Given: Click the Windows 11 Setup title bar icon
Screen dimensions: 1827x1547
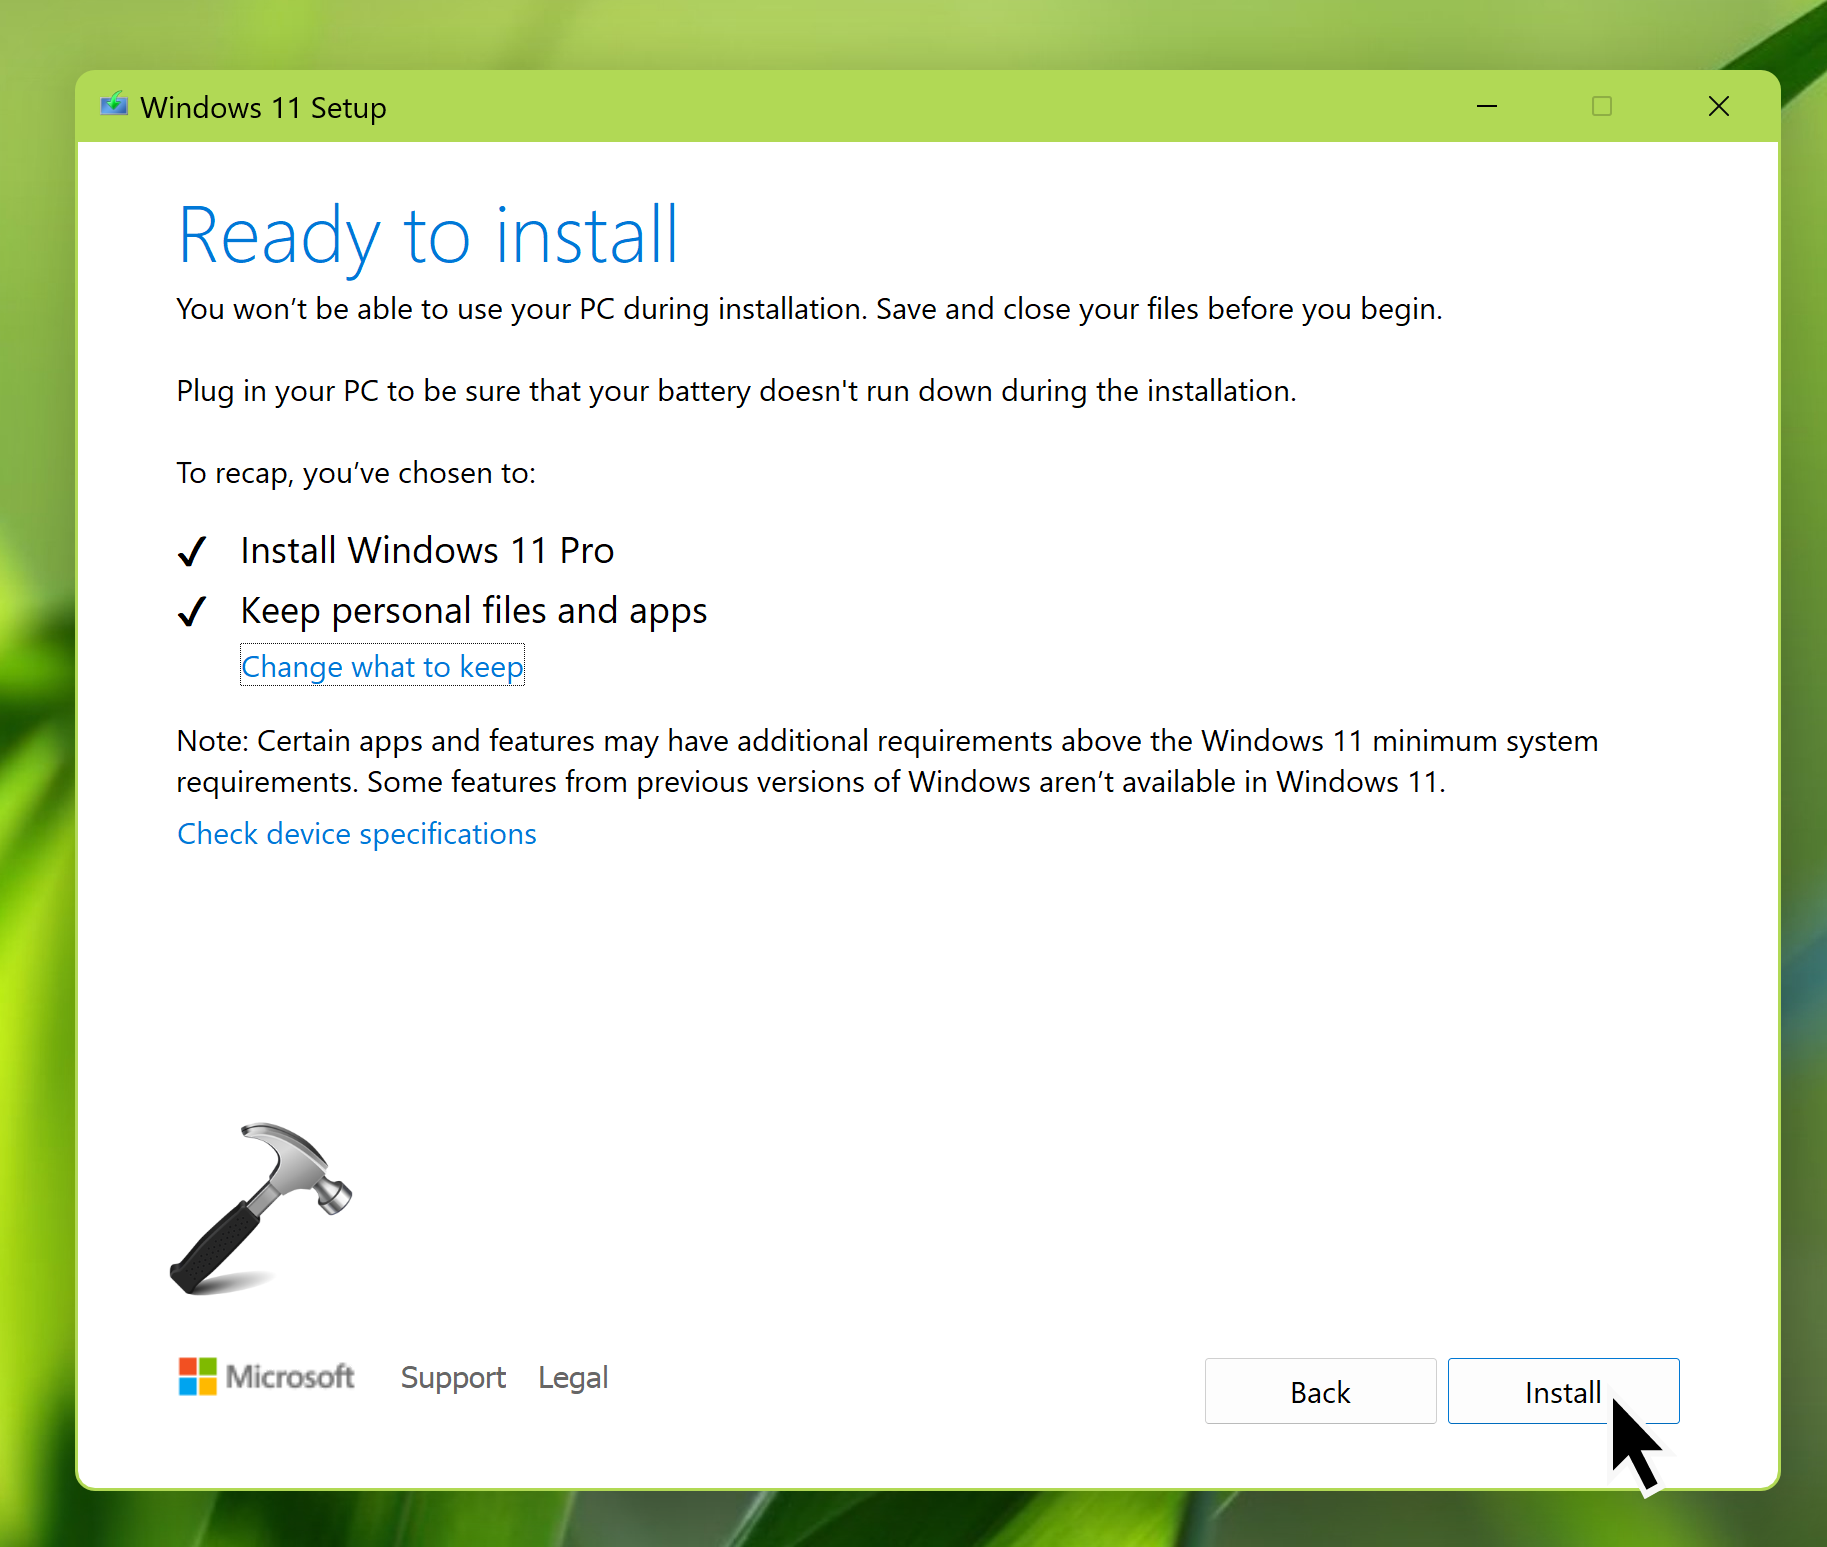Looking at the screenshot, I should coord(114,105).
